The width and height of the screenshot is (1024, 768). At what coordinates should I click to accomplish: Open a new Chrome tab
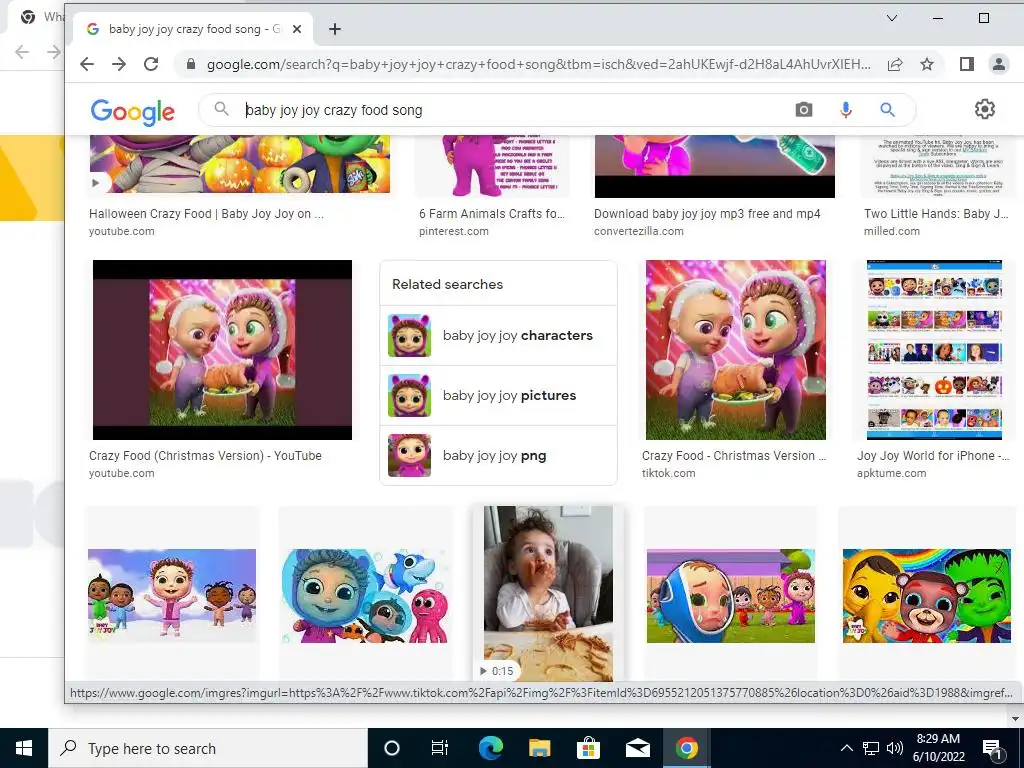pyautogui.click(x=334, y=29)
